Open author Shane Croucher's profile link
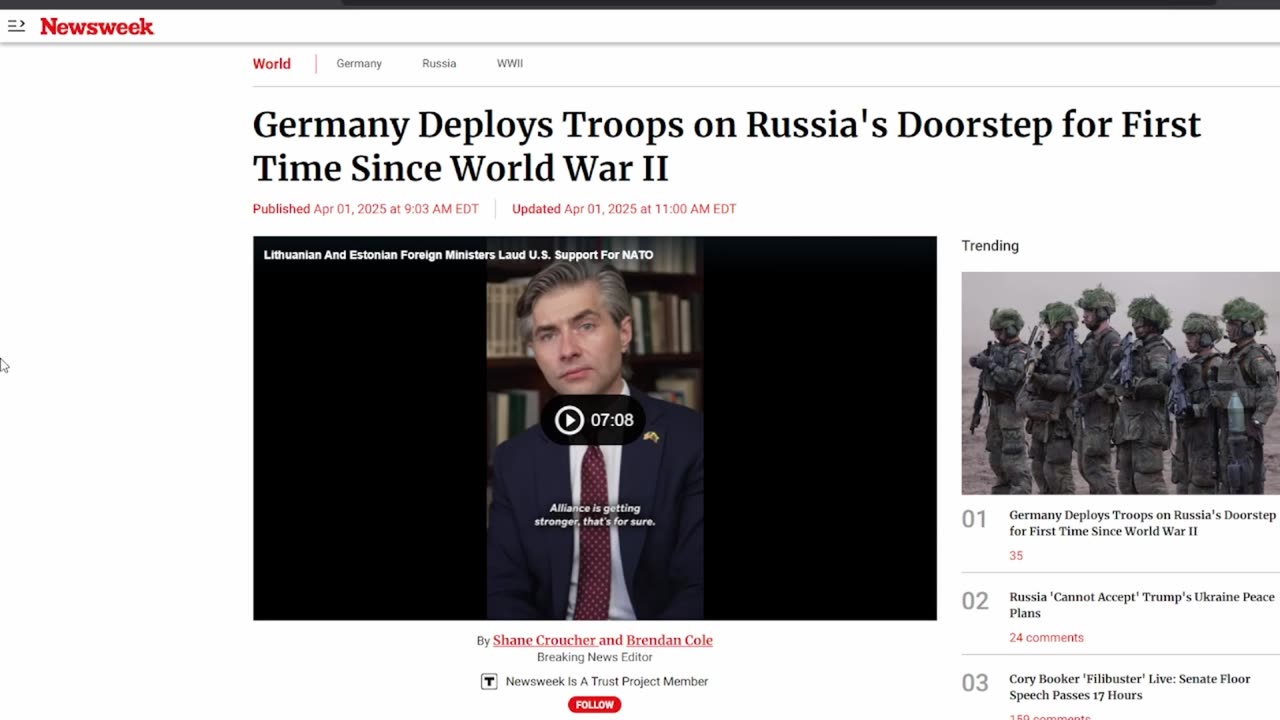The width and height of the screenshot is (1280, 720). tap(546, 640)
